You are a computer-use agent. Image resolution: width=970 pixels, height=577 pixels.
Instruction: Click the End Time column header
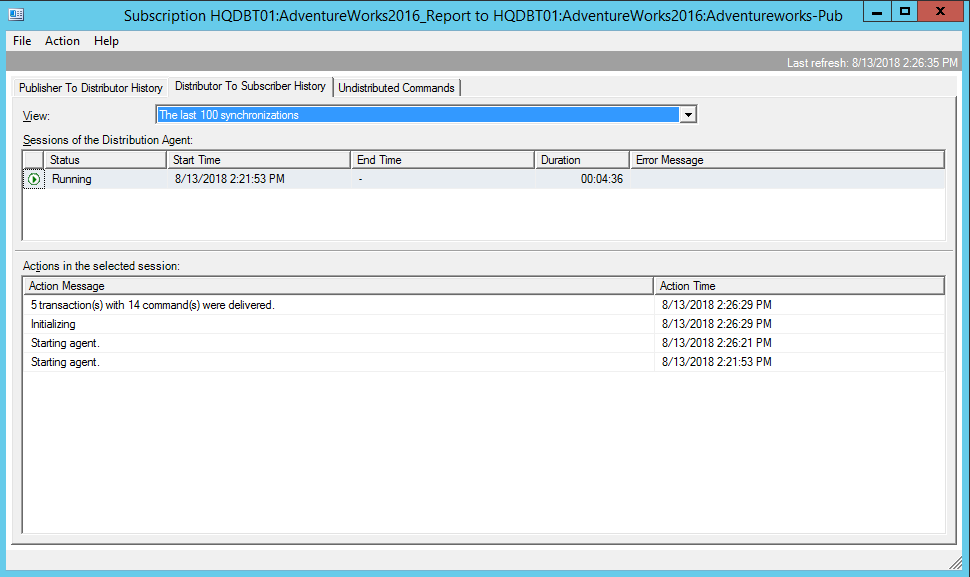tap(442, 160)
